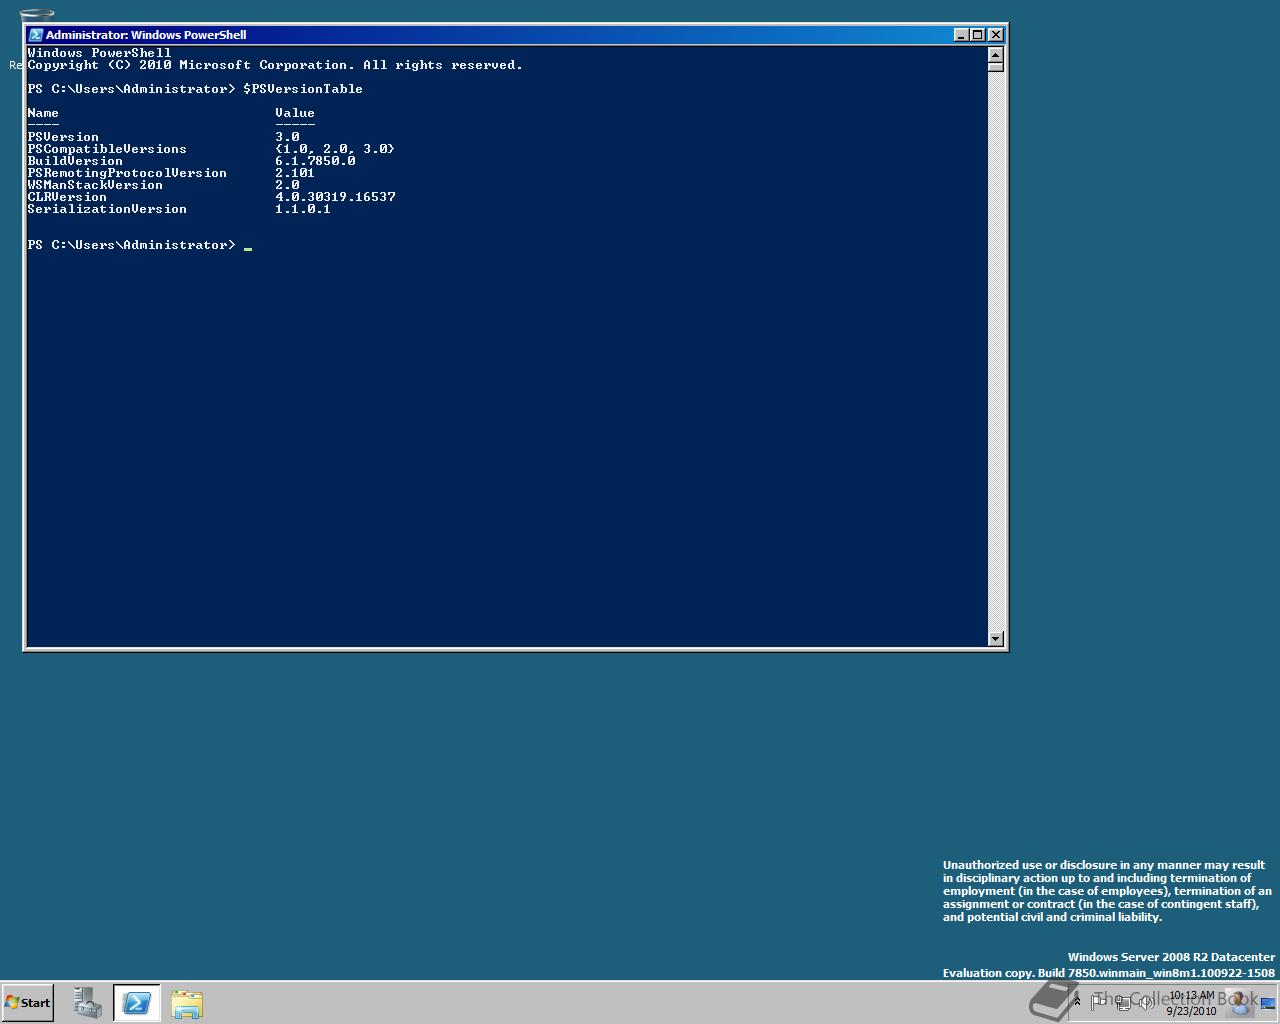Open the Start menu
The width and height of the screenshot is (1280, 1024).
(27, 1003)
